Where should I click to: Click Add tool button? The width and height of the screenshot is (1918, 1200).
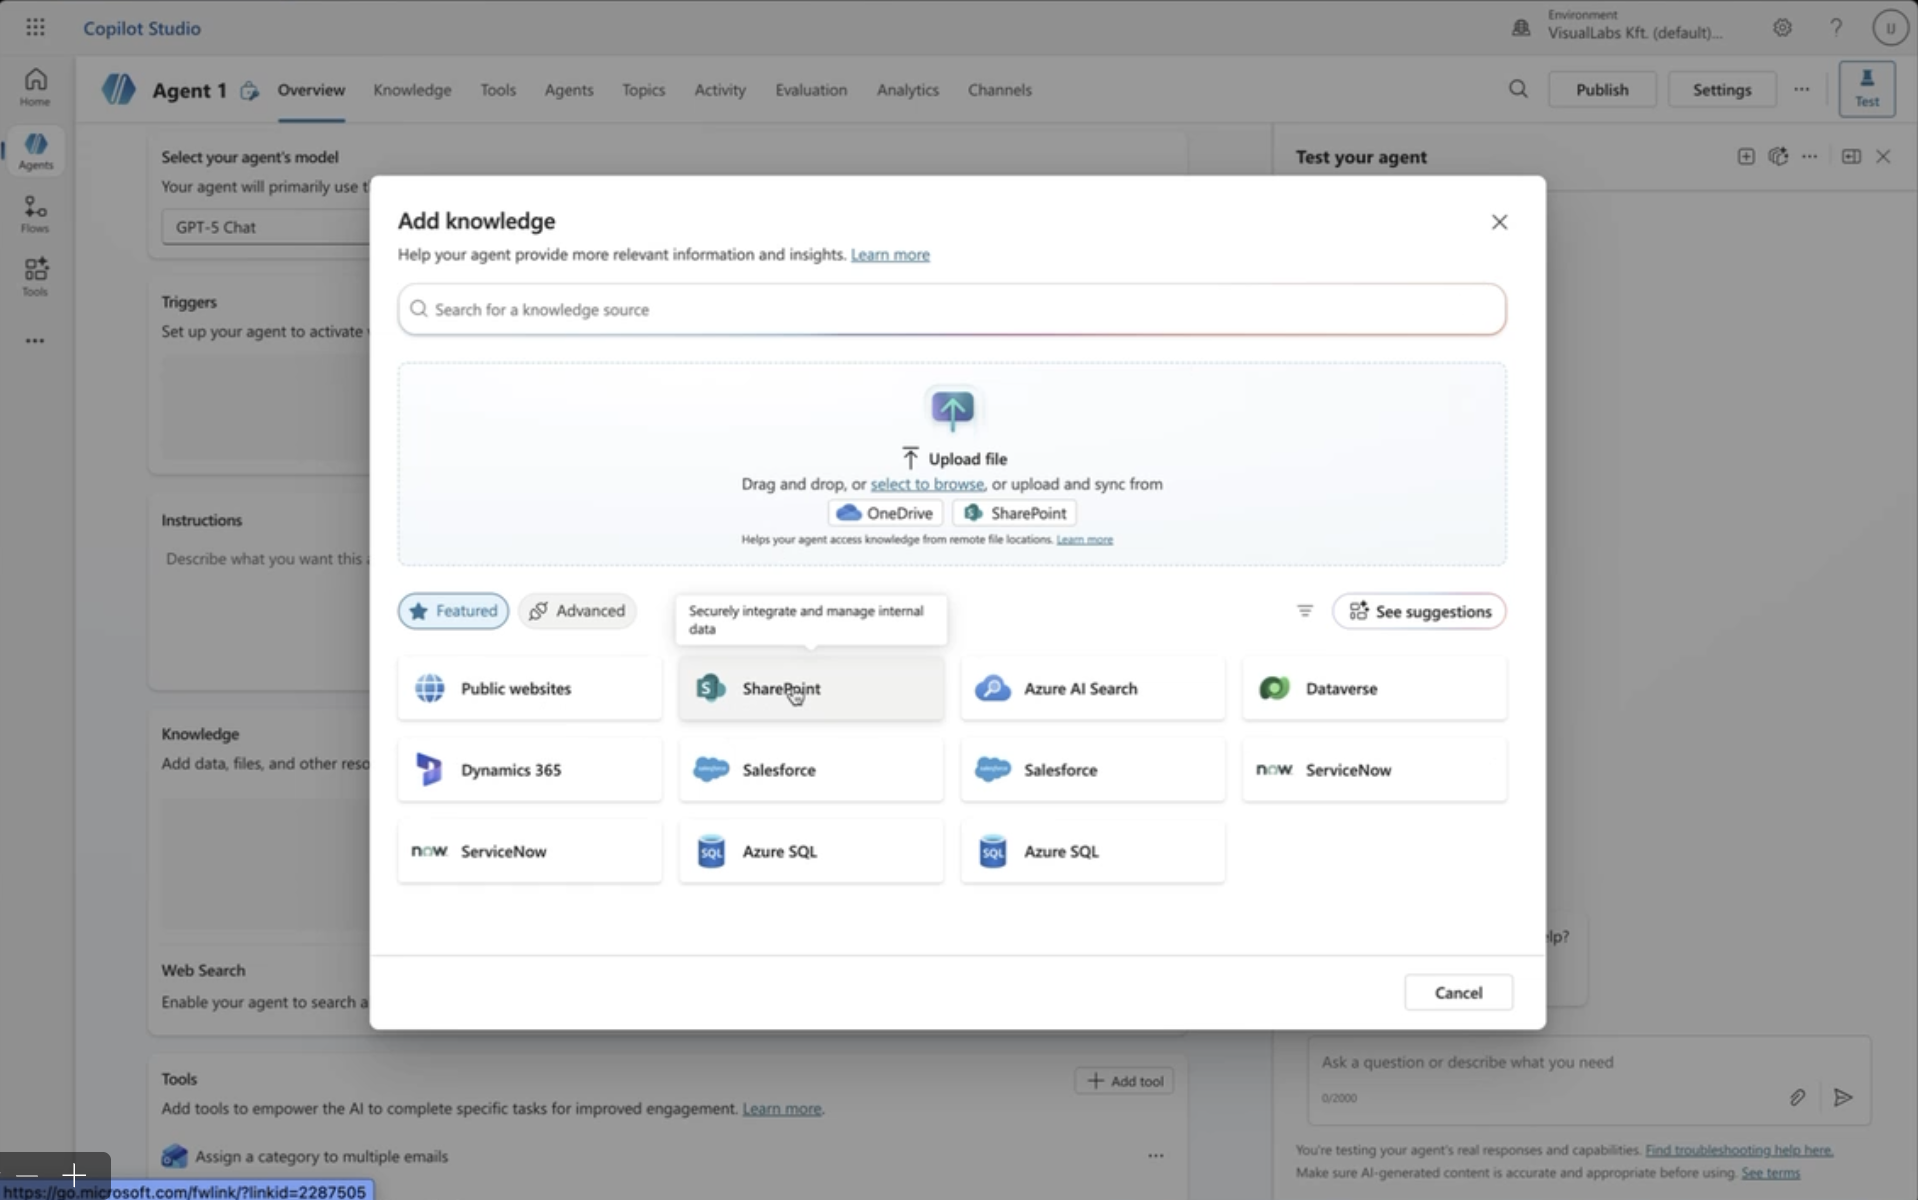click(1124, 1081)
